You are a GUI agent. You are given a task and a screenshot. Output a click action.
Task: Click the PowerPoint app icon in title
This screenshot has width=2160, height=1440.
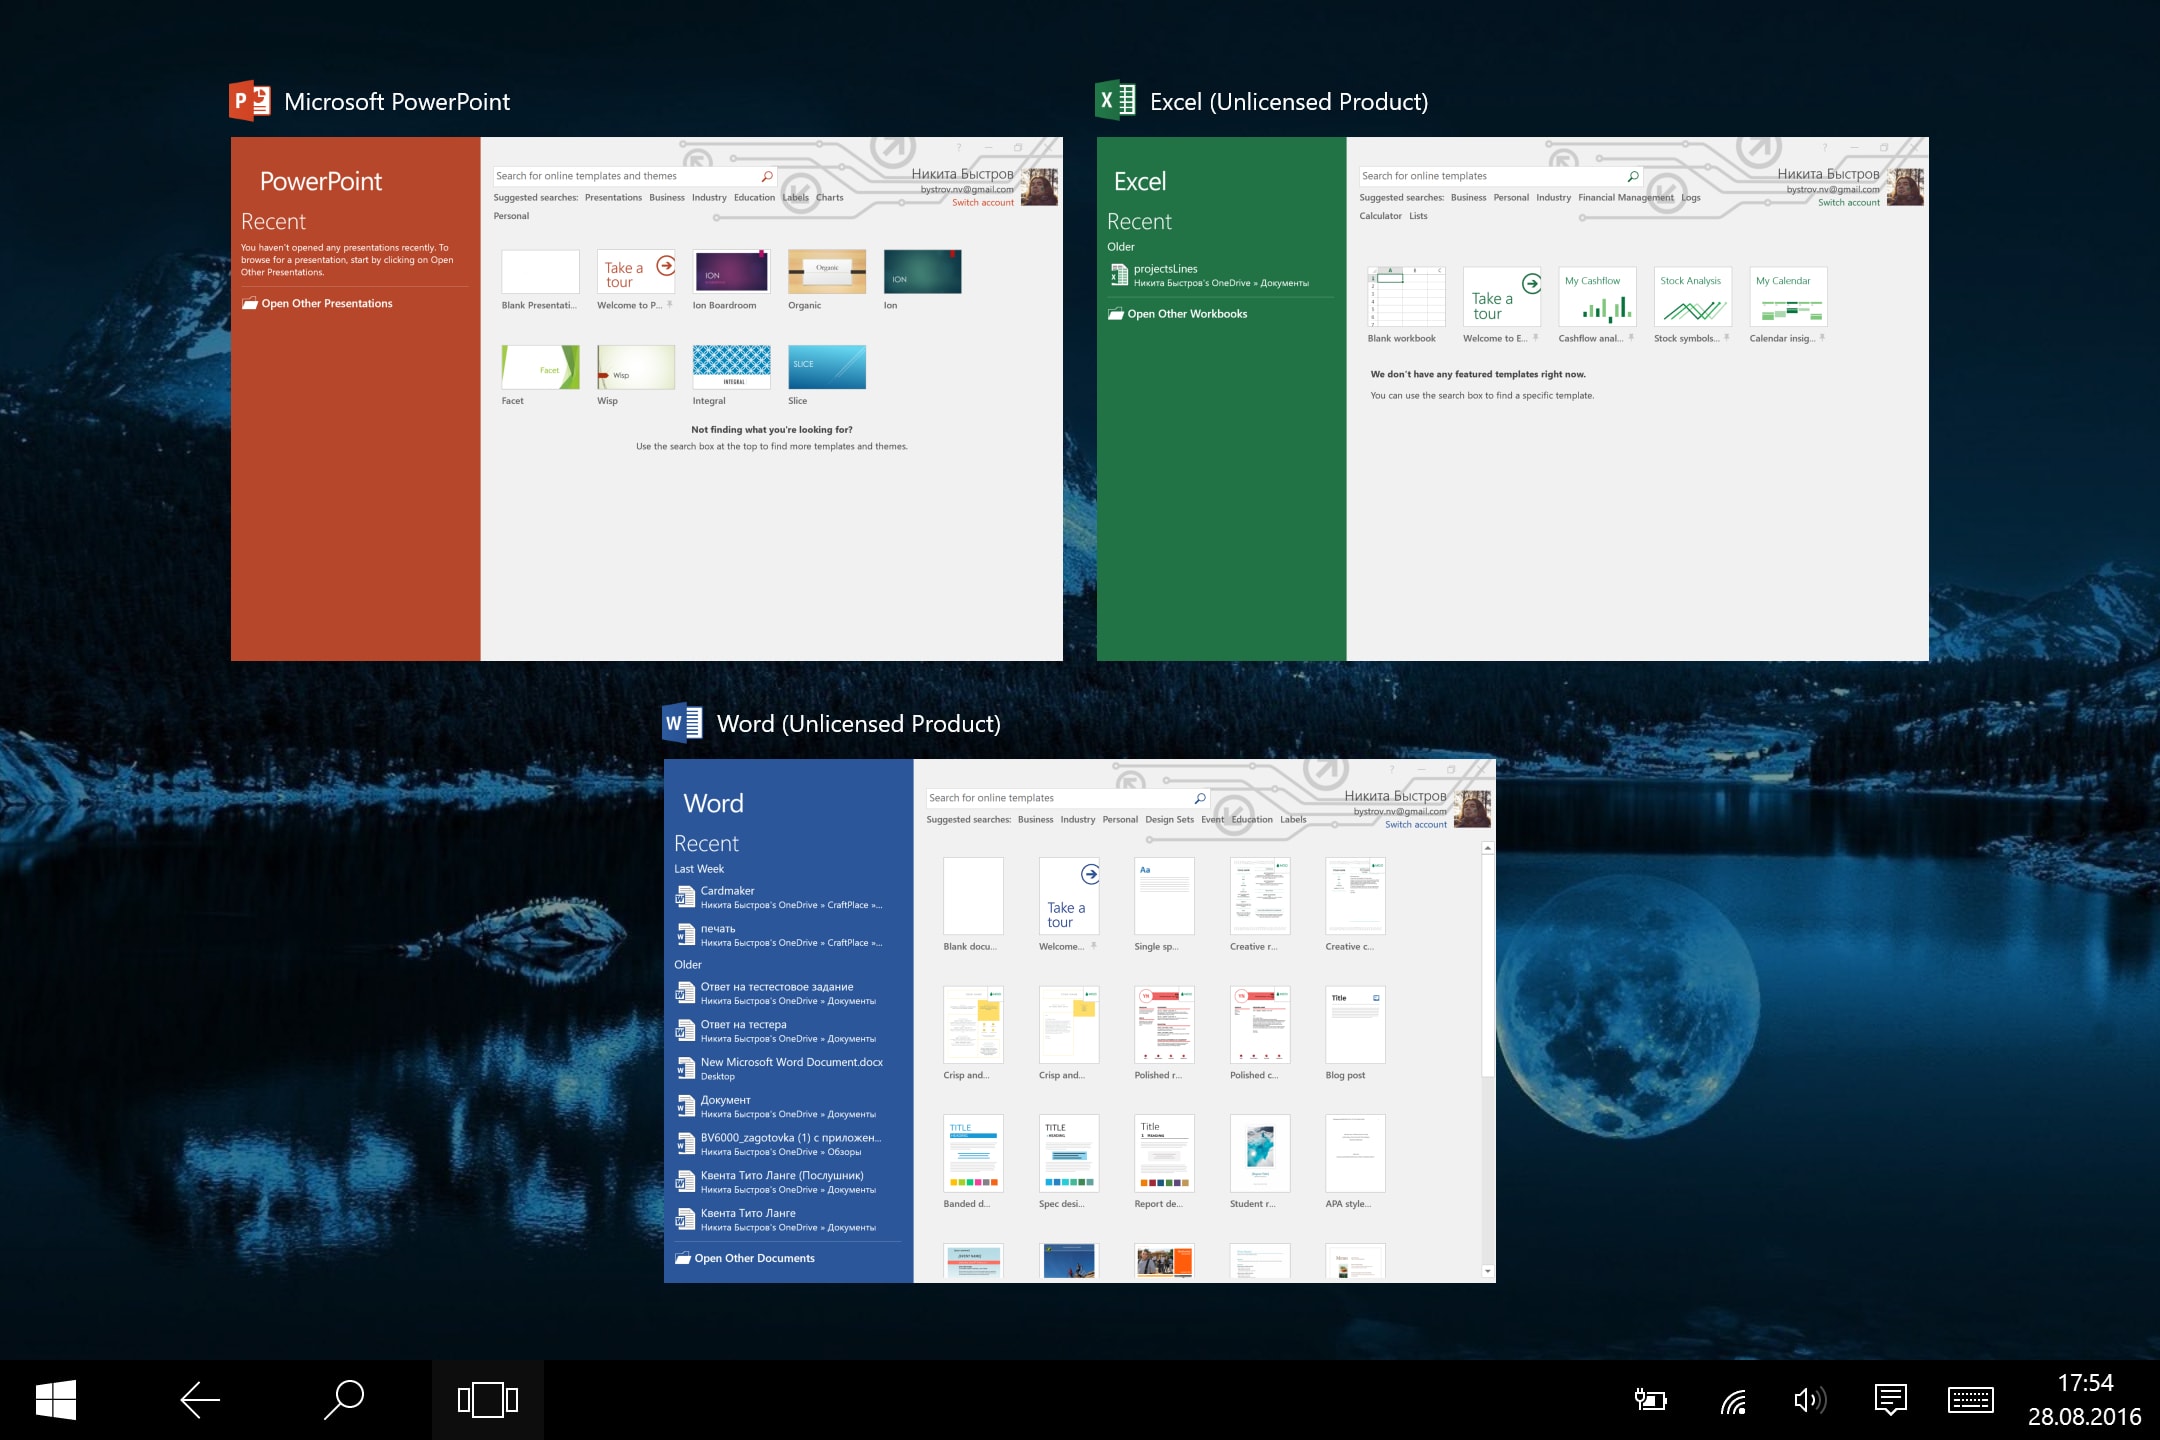tap(250, 101)
